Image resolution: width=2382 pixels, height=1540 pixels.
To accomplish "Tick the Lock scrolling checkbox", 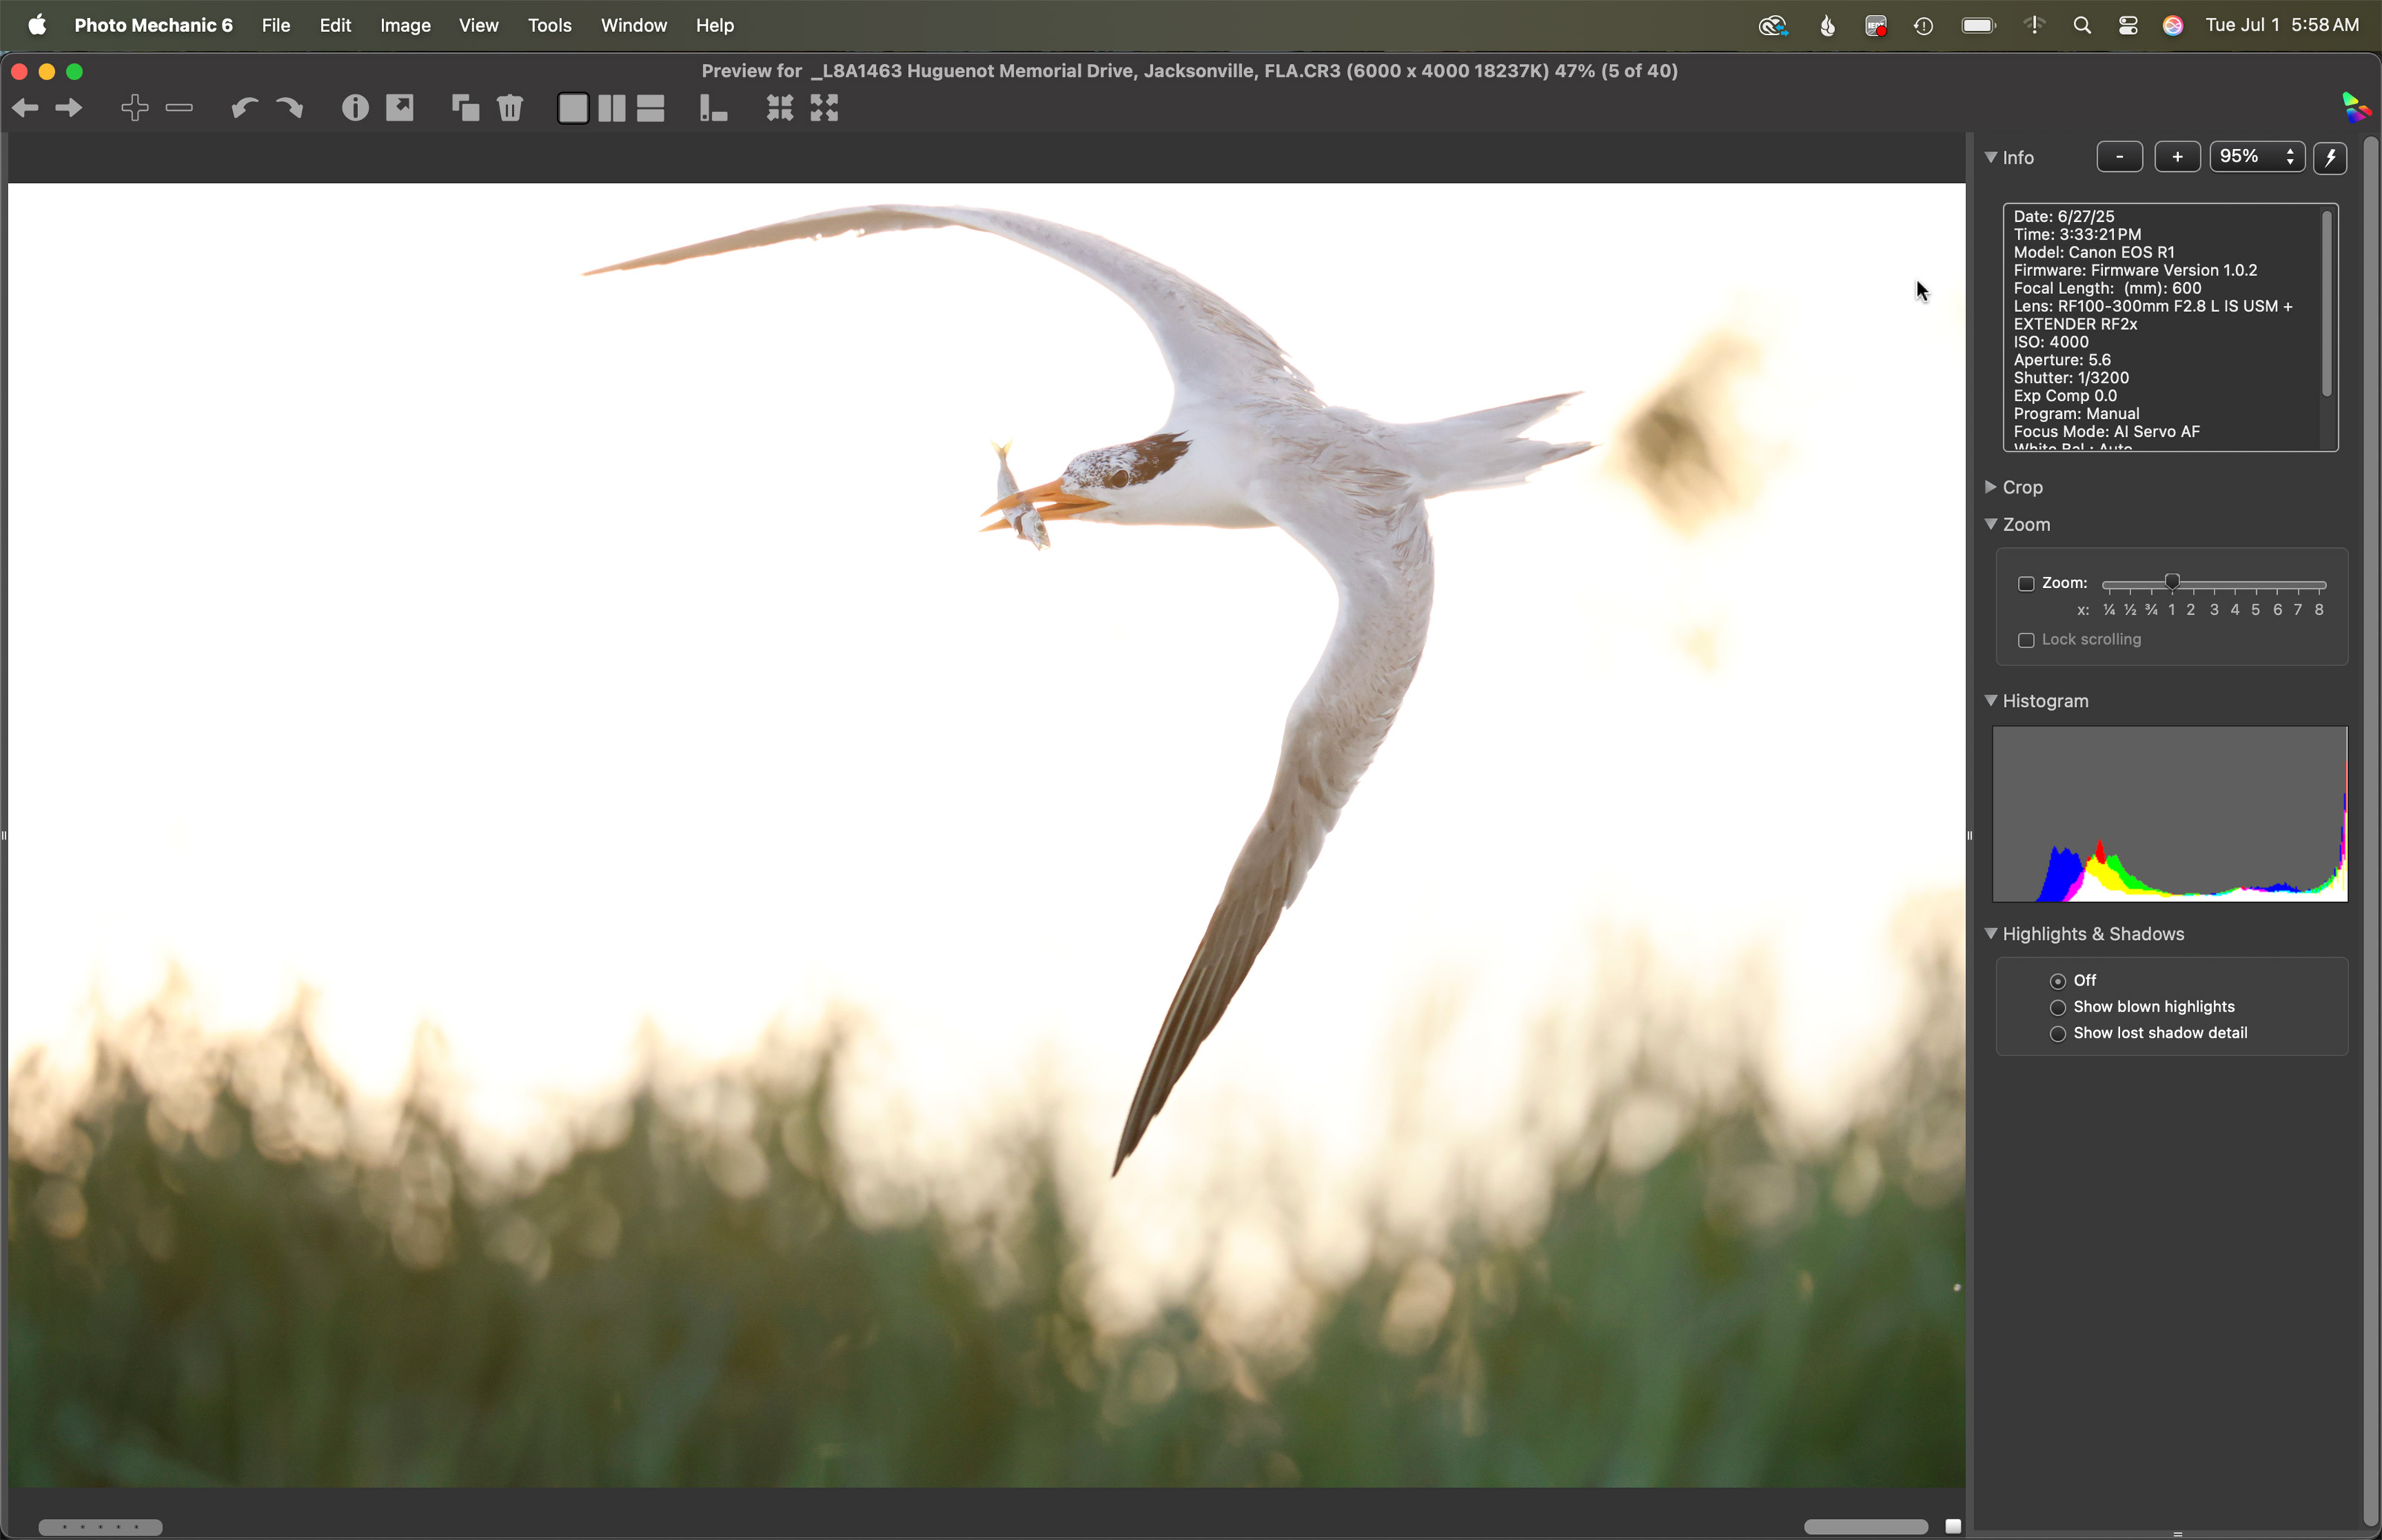I will (x=2026, y=640).
